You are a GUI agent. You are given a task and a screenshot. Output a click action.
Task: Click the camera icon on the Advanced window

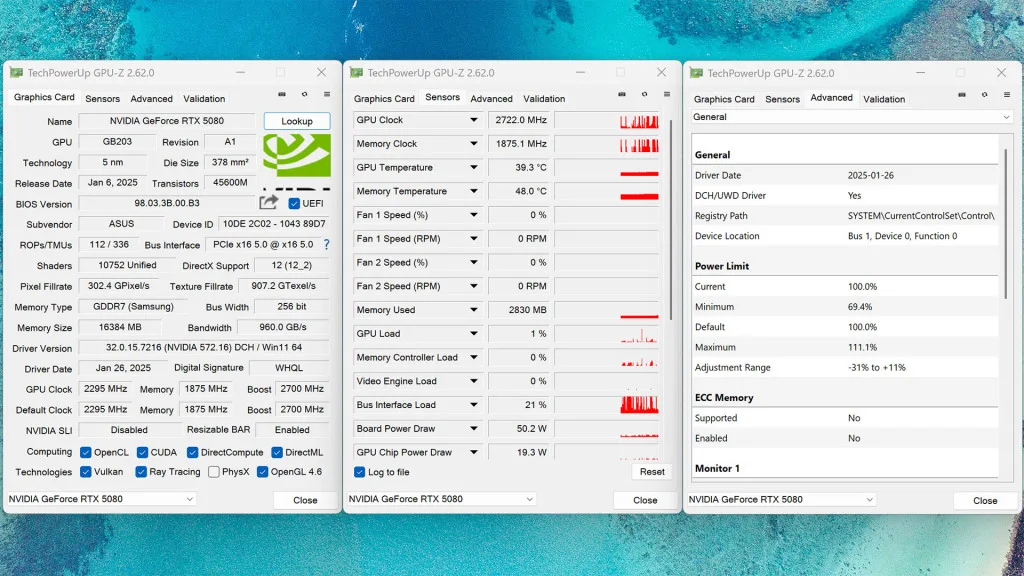[x=962, y=94]
